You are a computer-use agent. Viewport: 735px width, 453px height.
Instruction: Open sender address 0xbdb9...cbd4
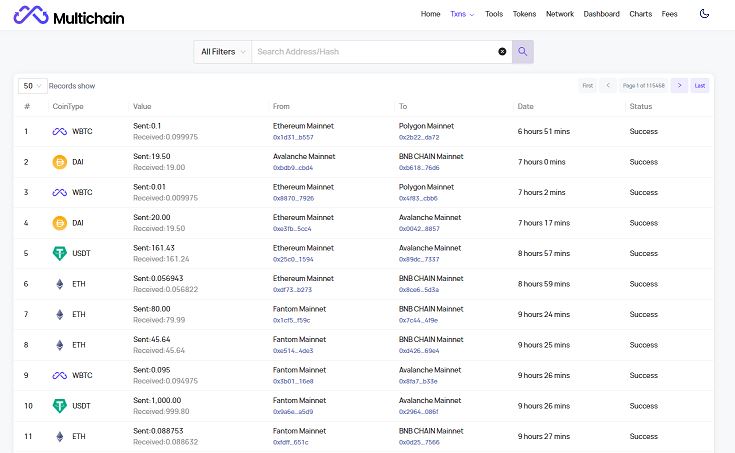(293, 168)
